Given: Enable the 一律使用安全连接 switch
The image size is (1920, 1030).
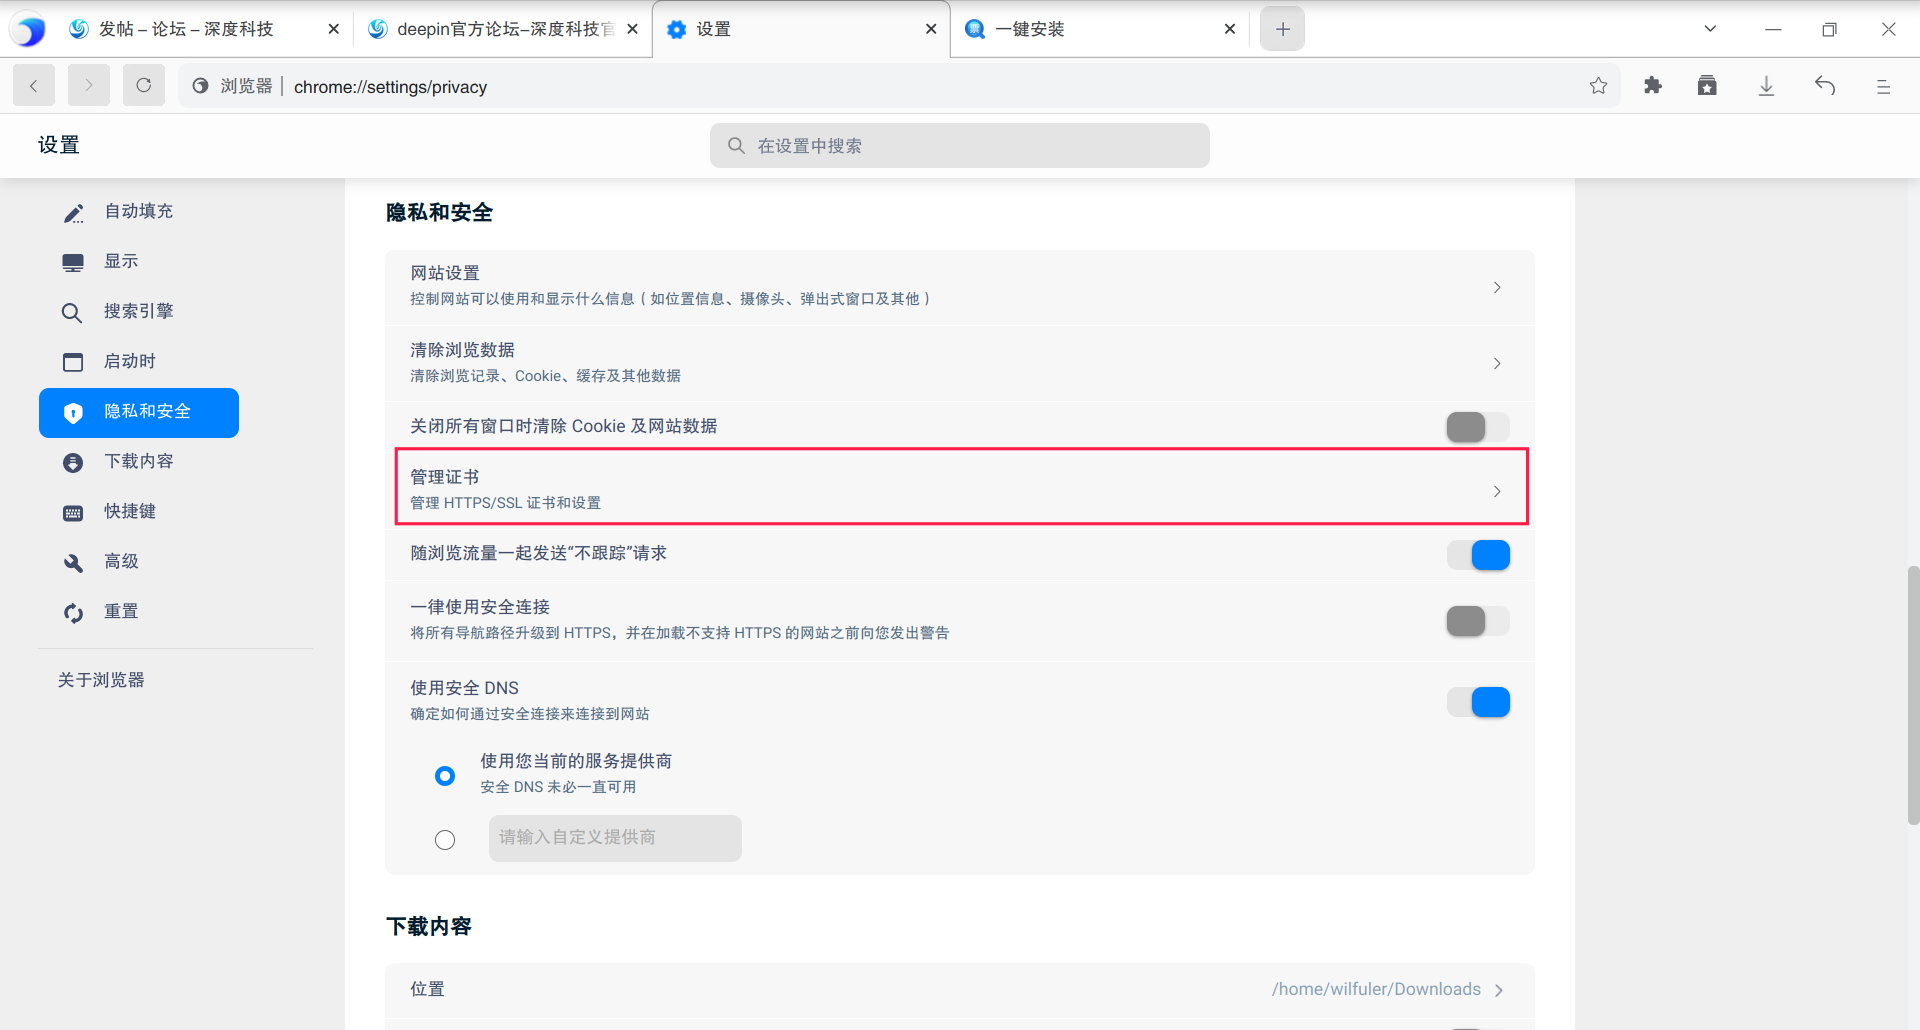Looking at the screenshot, I should coord(1478,621).
